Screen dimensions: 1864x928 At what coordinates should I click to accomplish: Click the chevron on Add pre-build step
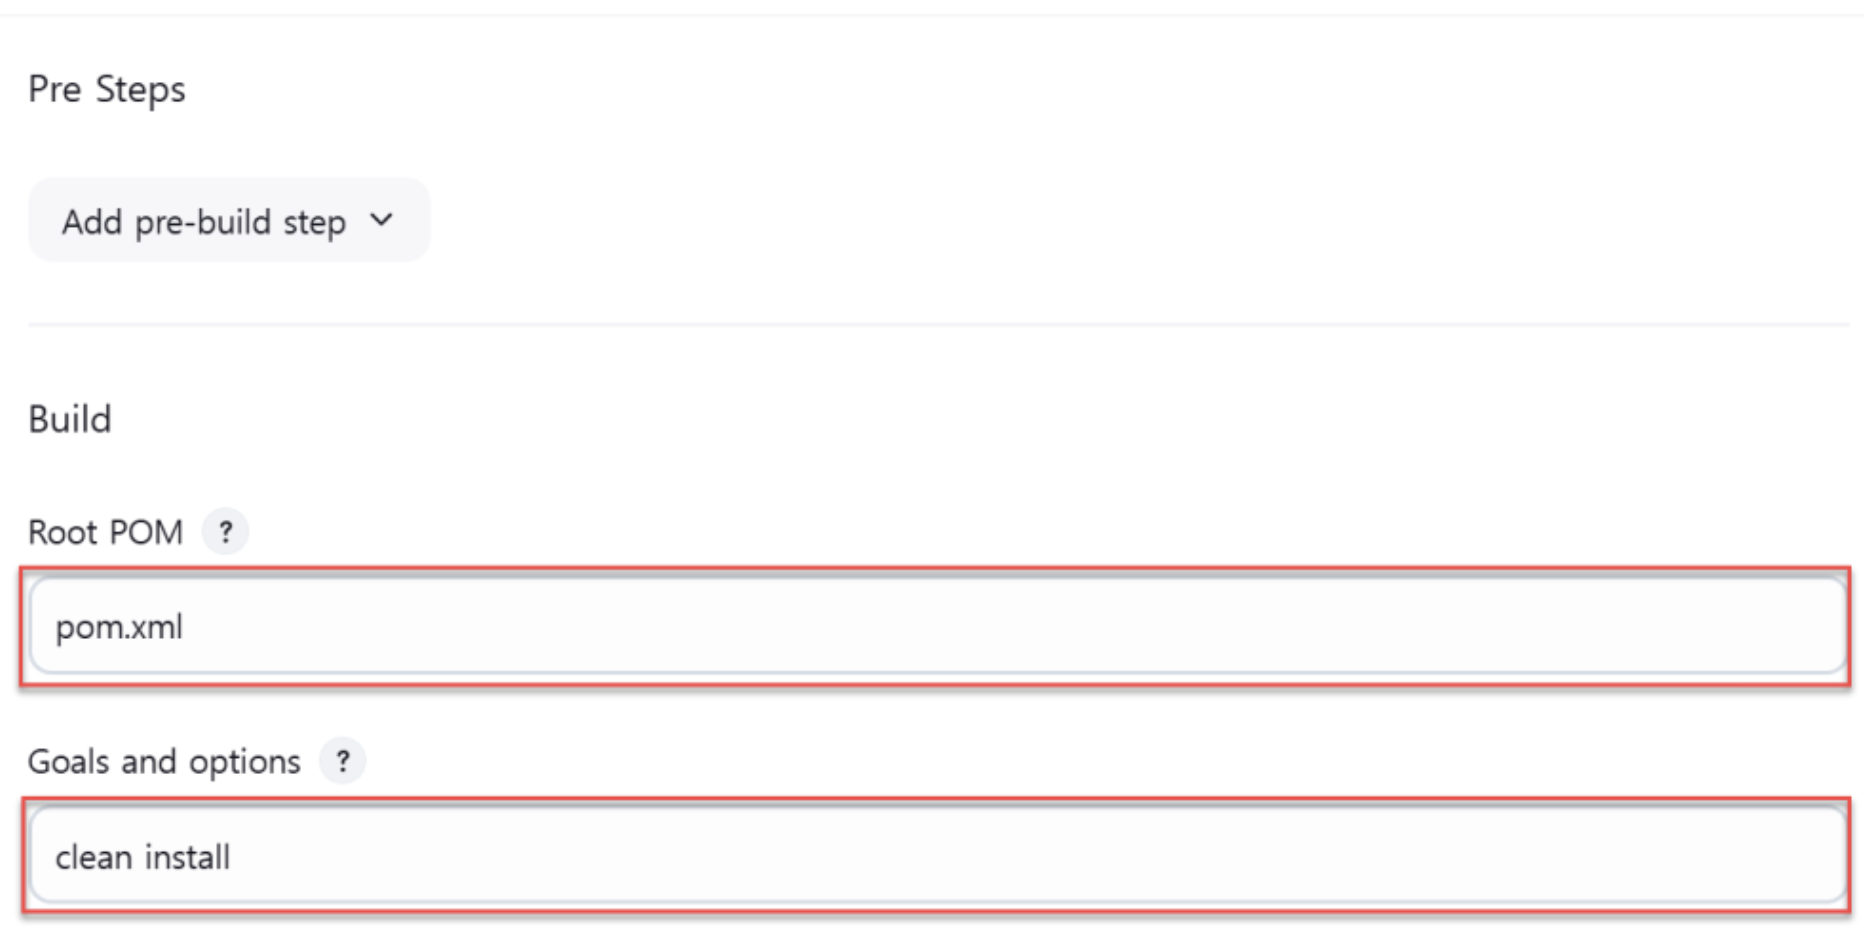tap(381, 220)
